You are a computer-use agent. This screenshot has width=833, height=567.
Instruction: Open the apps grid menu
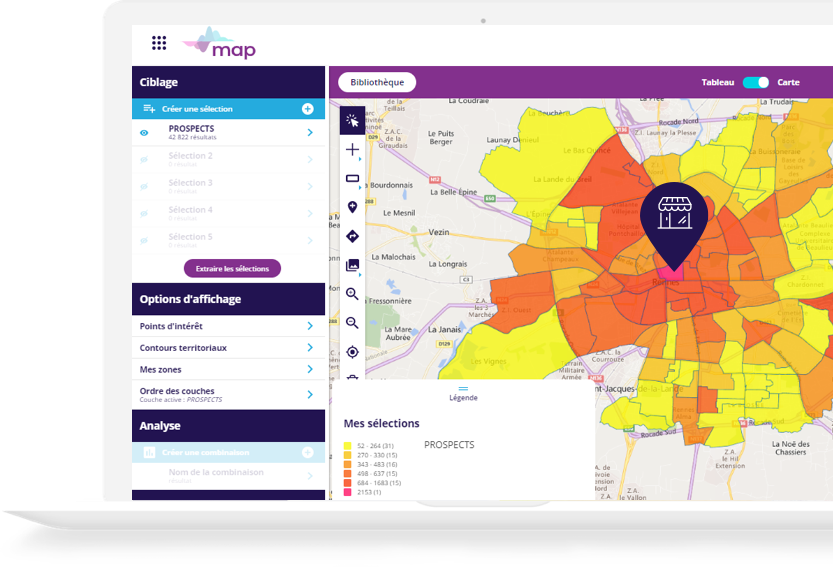[159, 42]
